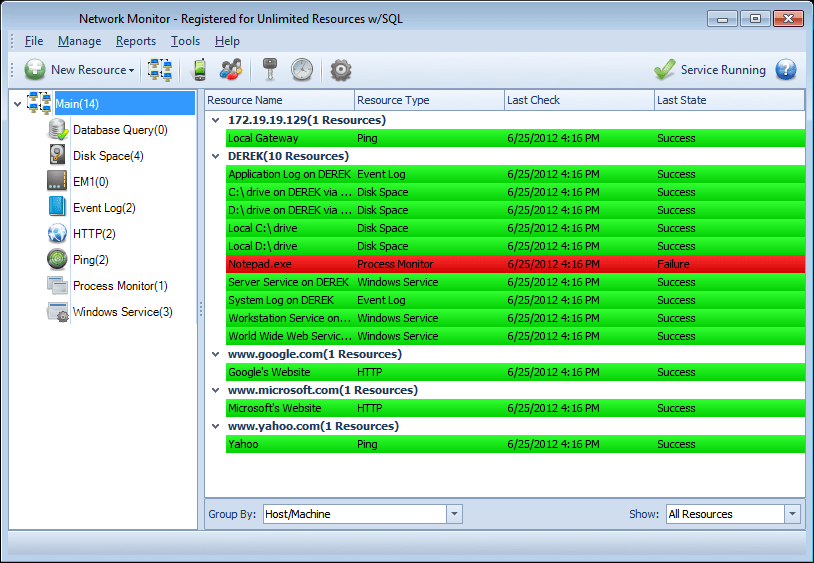The width and height of the screenshot is (814, 563).
Task: Select HTTP(2) tree item
Action: (94, 234)
